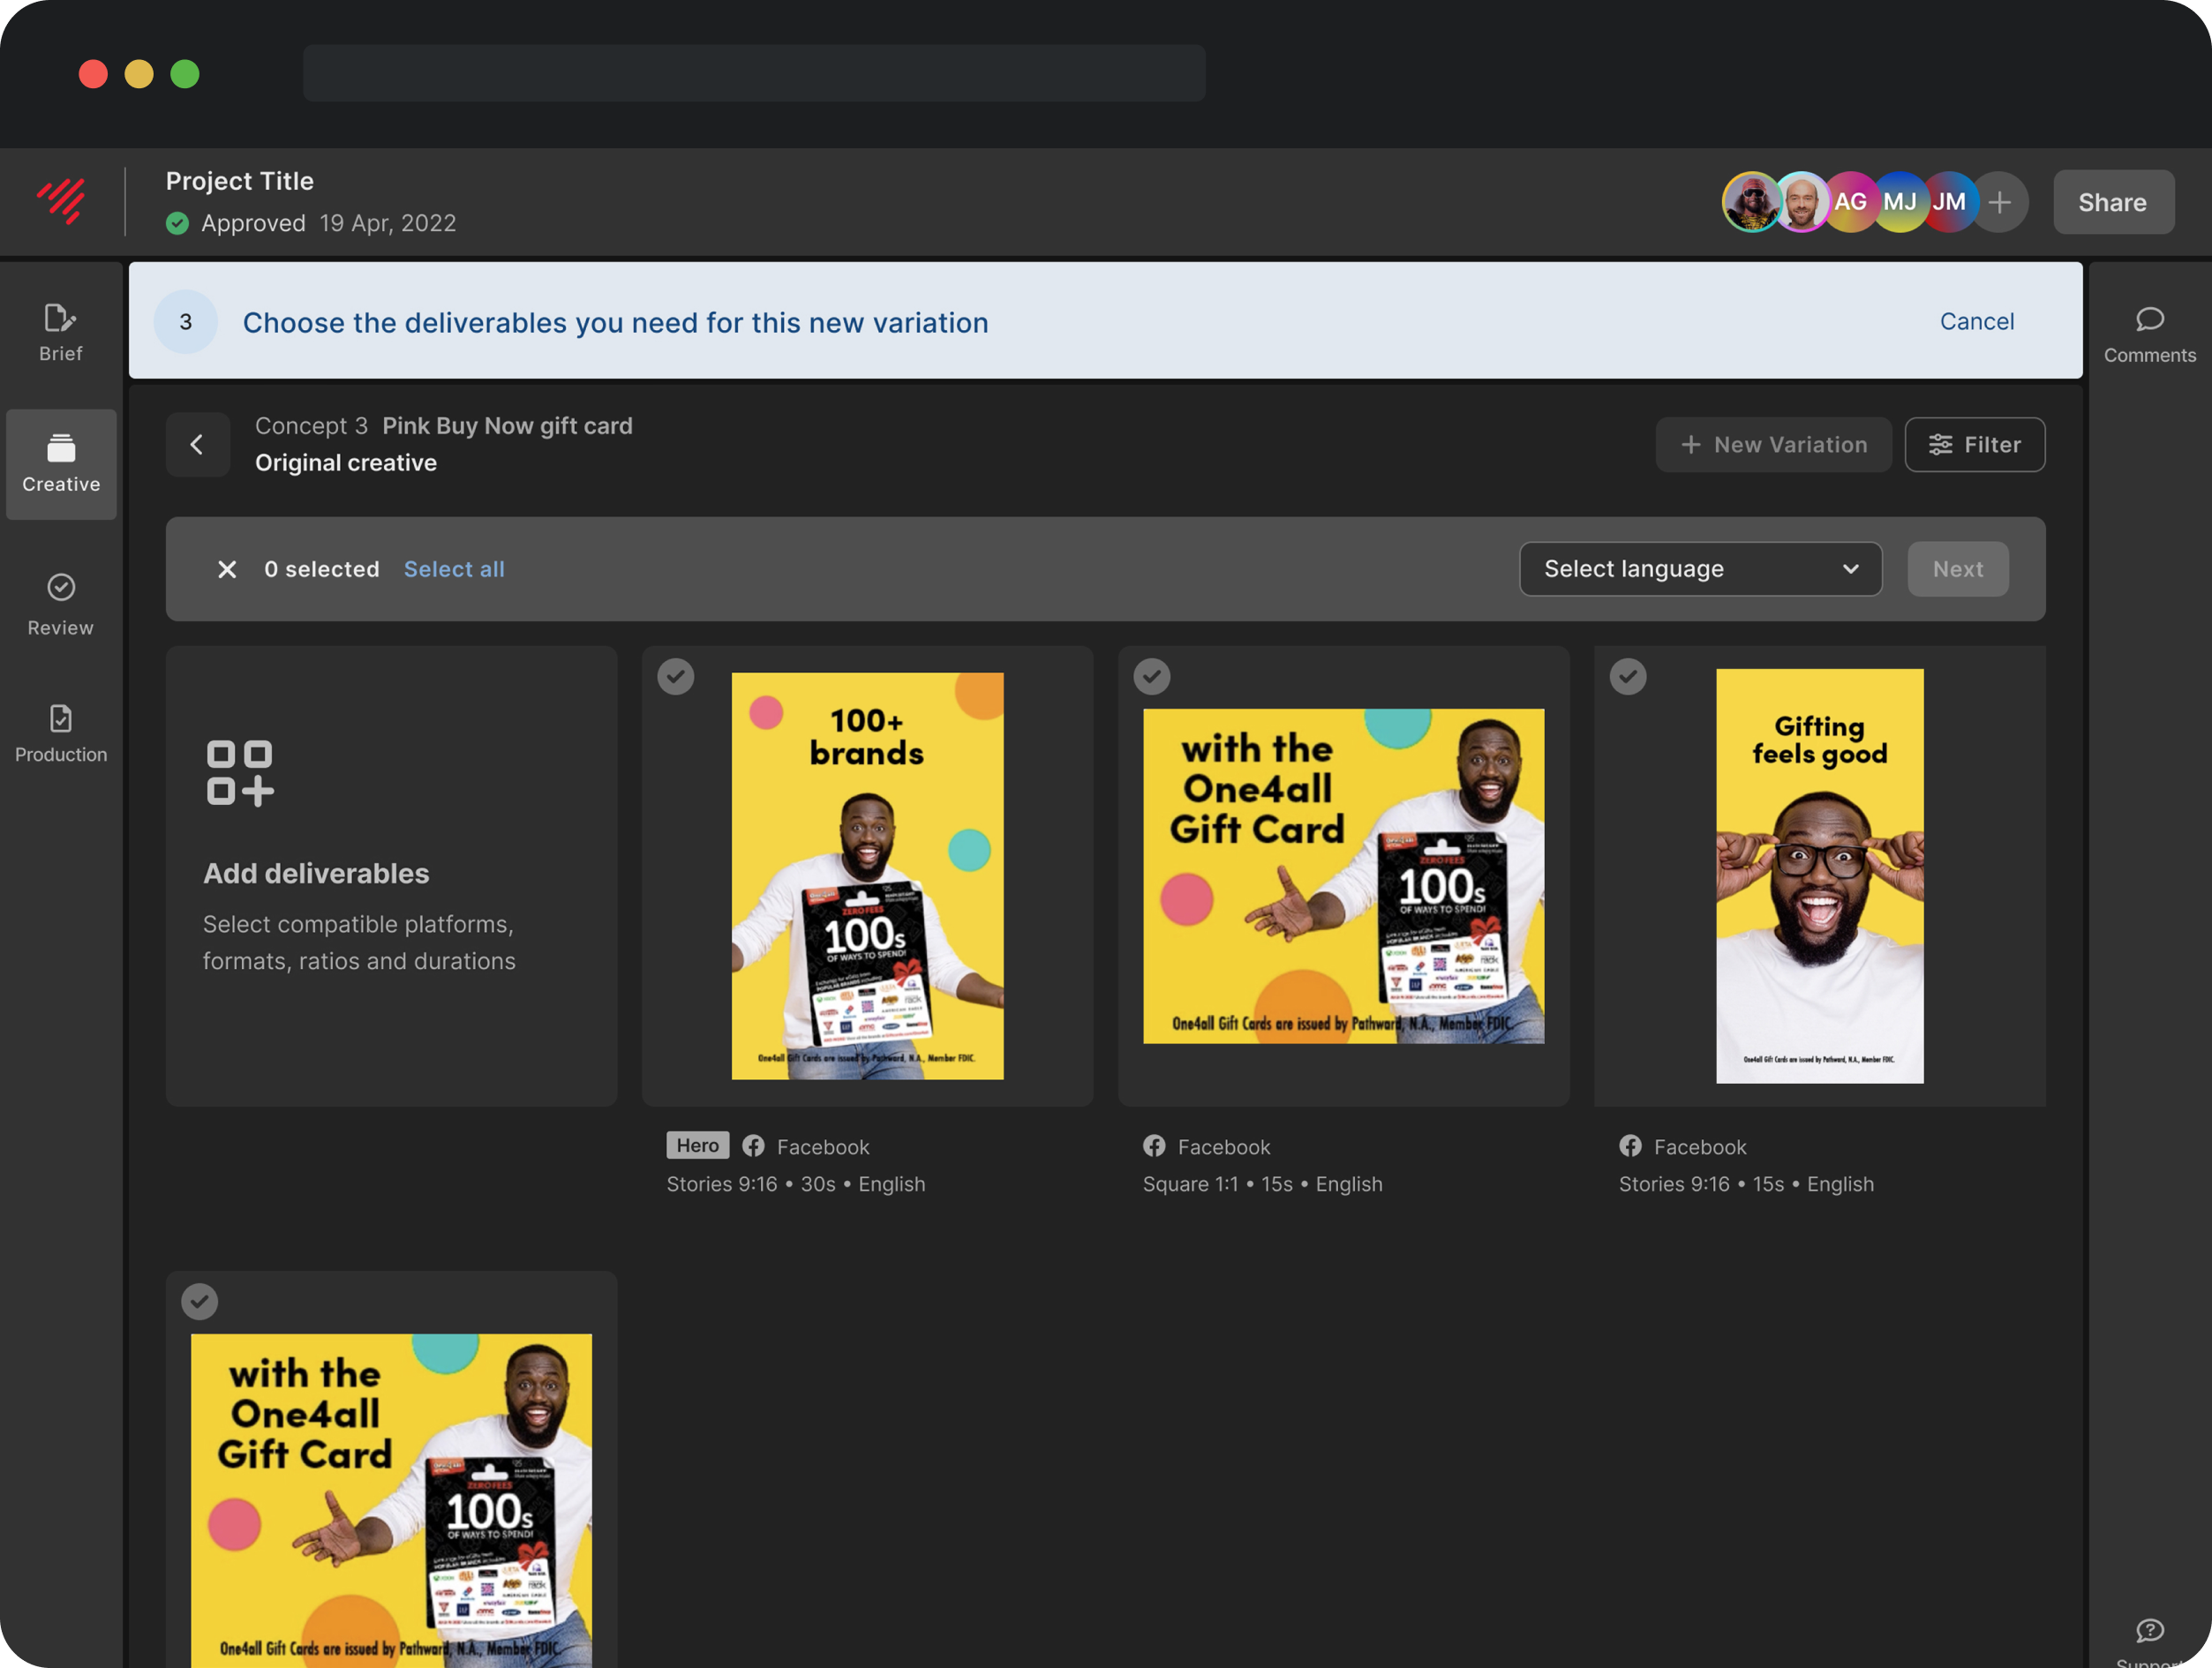Select the 100+ brands Stories deliverable checkbox
The width and height of the screenshot is (2212, 1668).
coord(676,677)
